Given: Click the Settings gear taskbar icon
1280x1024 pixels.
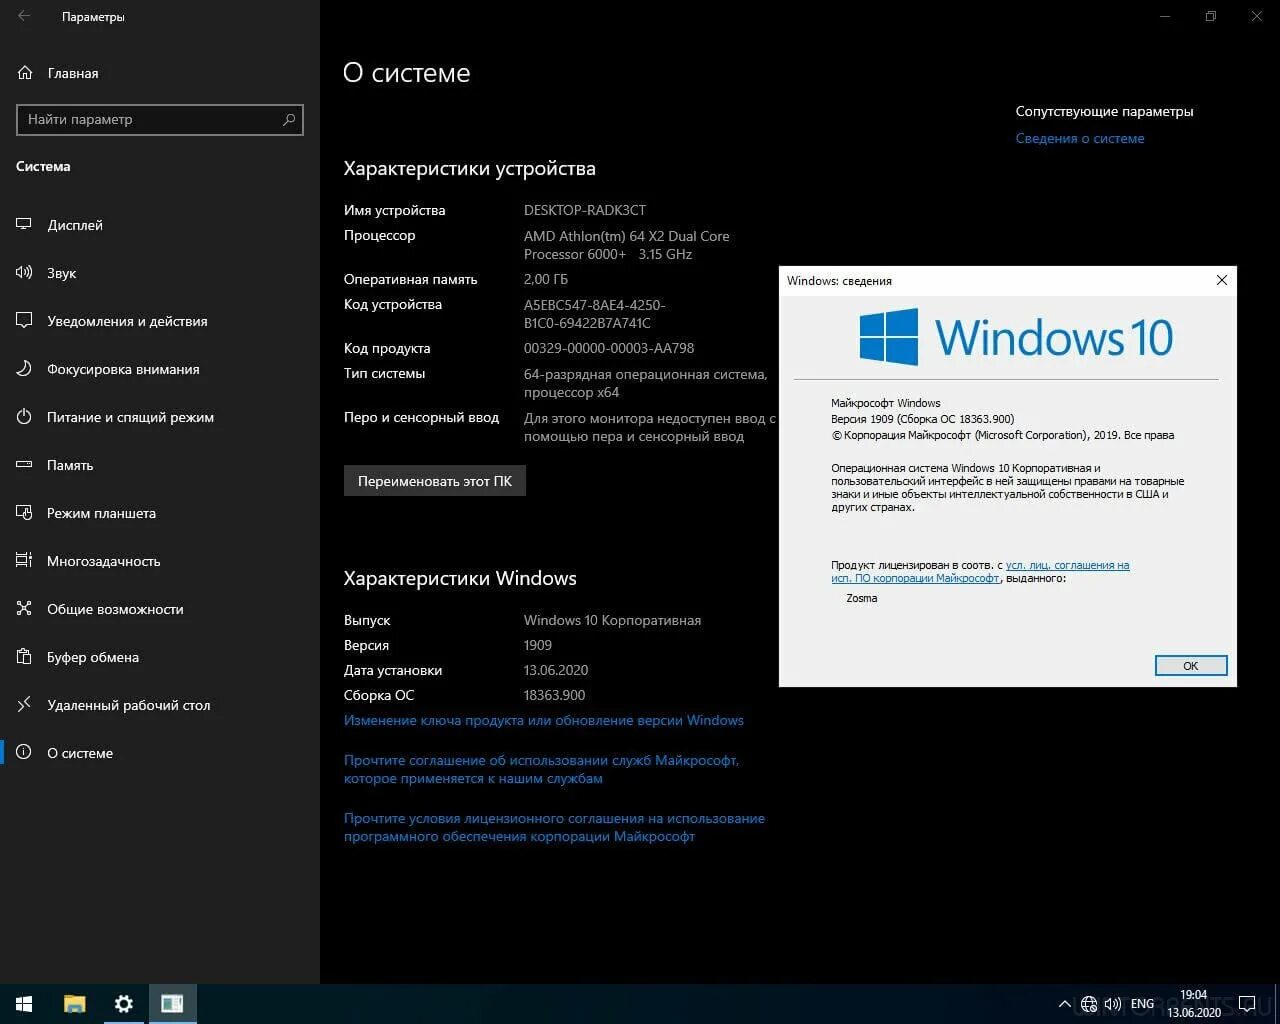Looking at the screenshot, I should (124, 1004).
